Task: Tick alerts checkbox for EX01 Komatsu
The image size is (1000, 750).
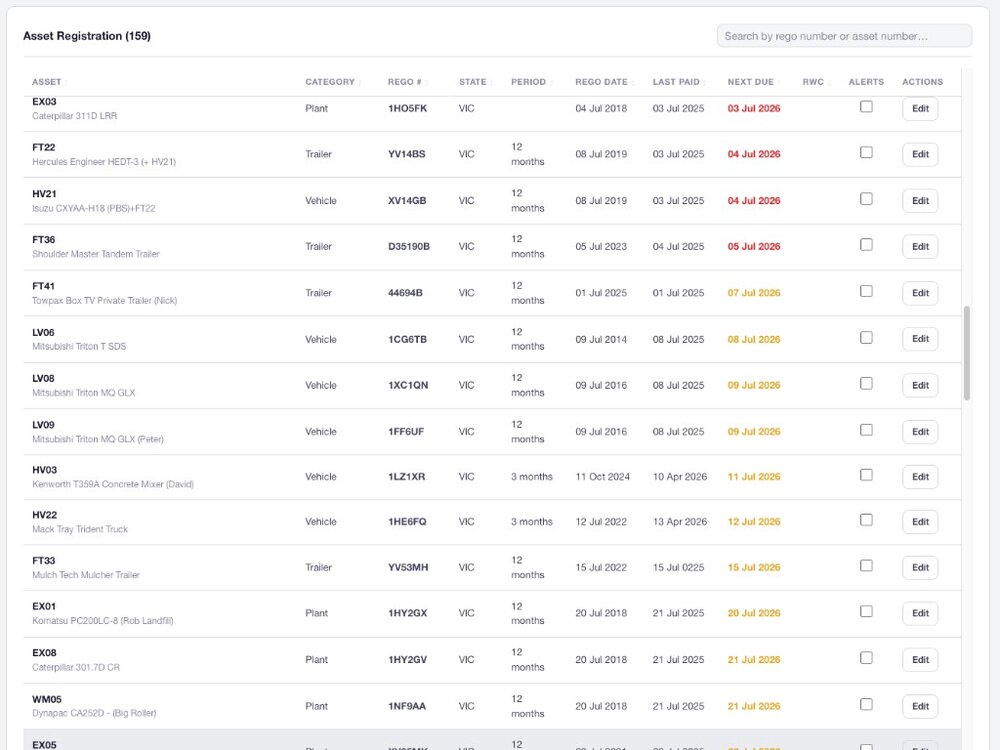Action: 866,612
